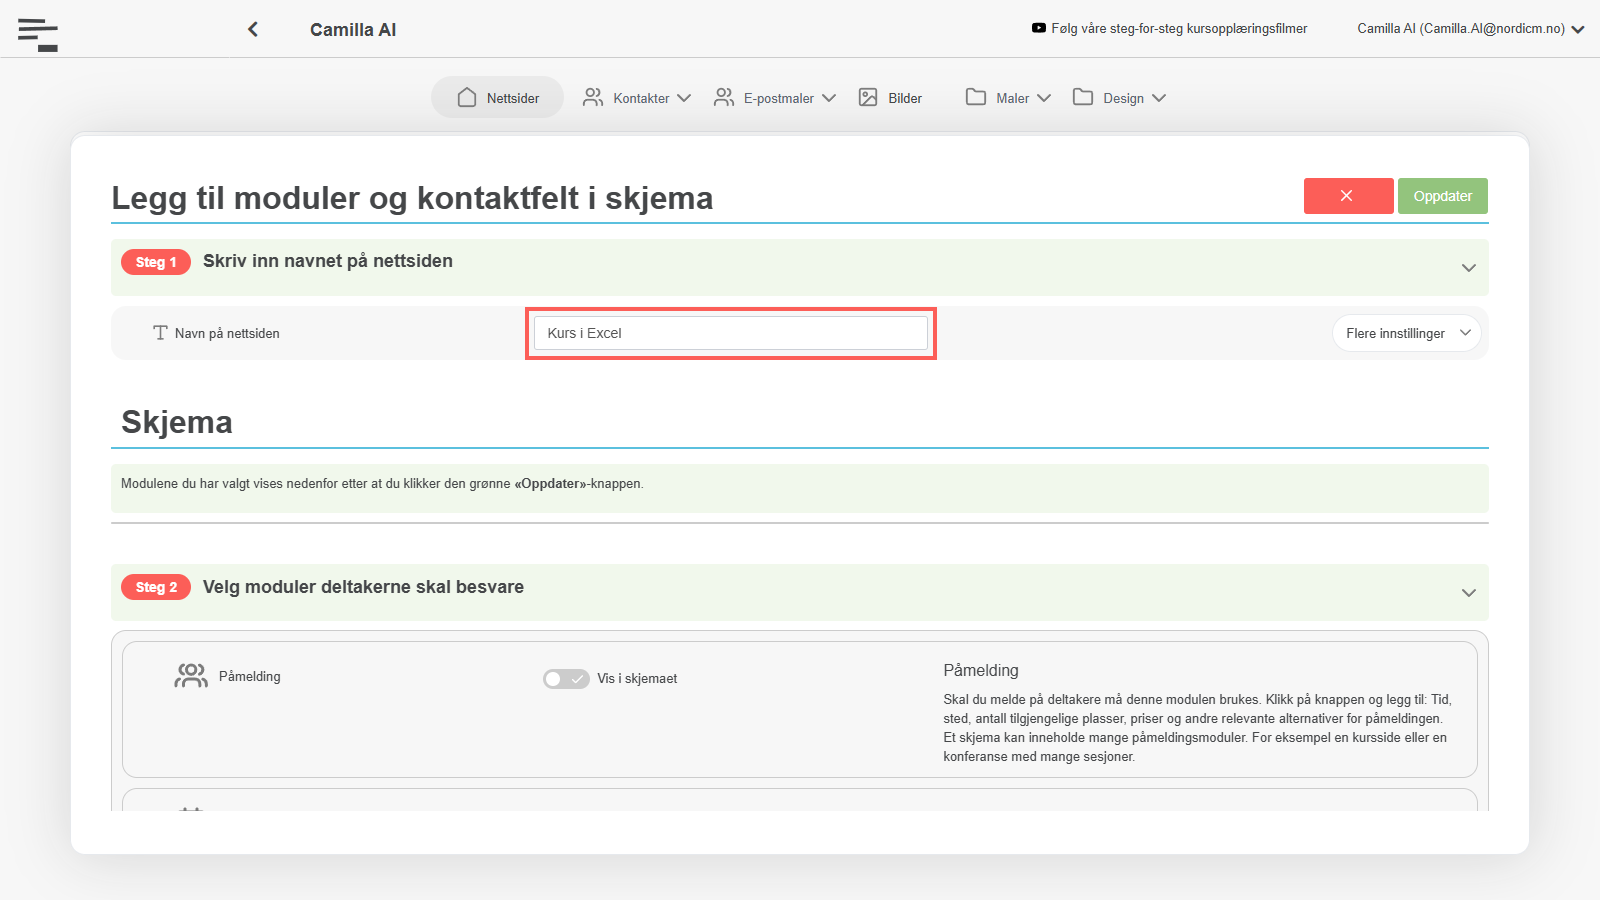
Task: Close the form with the red X button
Action: pos(1349,196)
